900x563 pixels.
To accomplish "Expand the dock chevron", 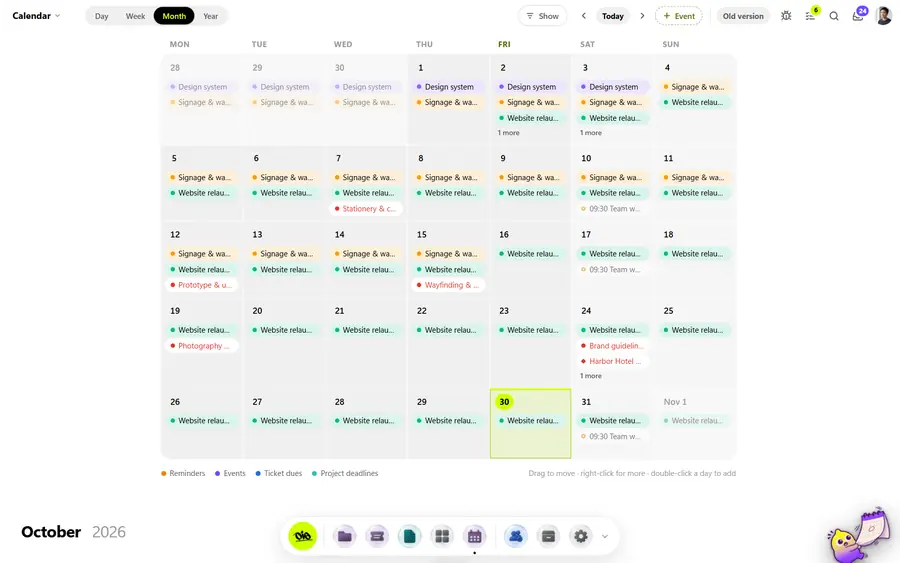I will click(604, 537).
